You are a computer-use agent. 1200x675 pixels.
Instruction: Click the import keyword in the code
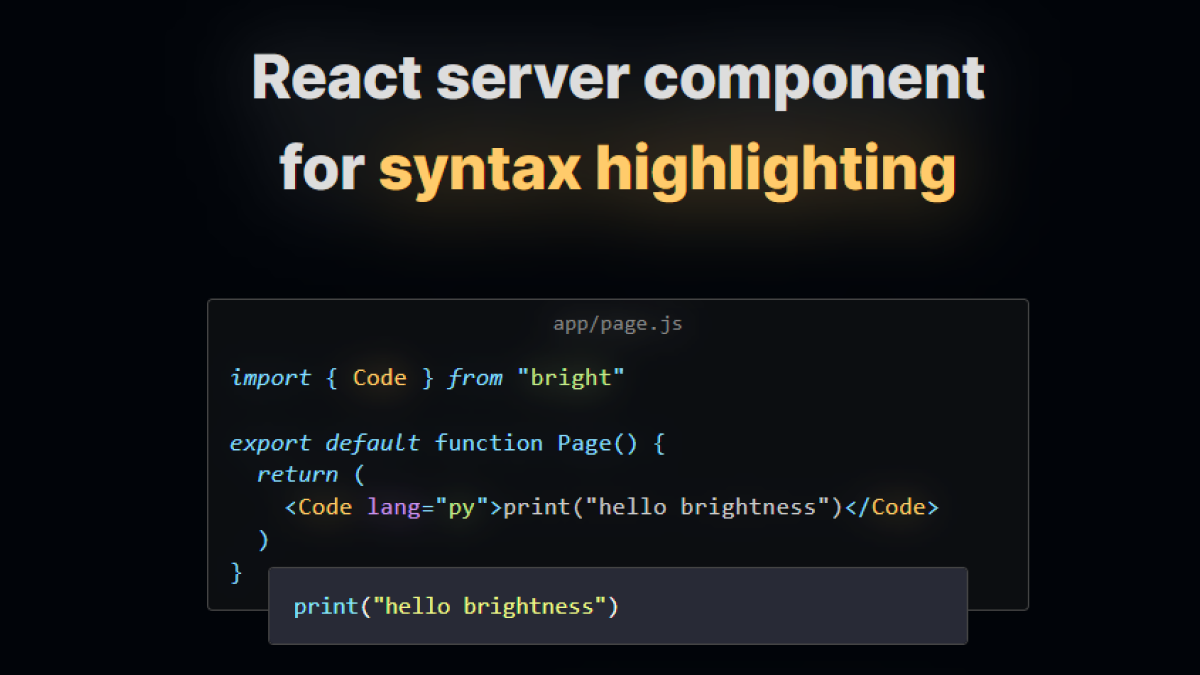click(270, 377)
